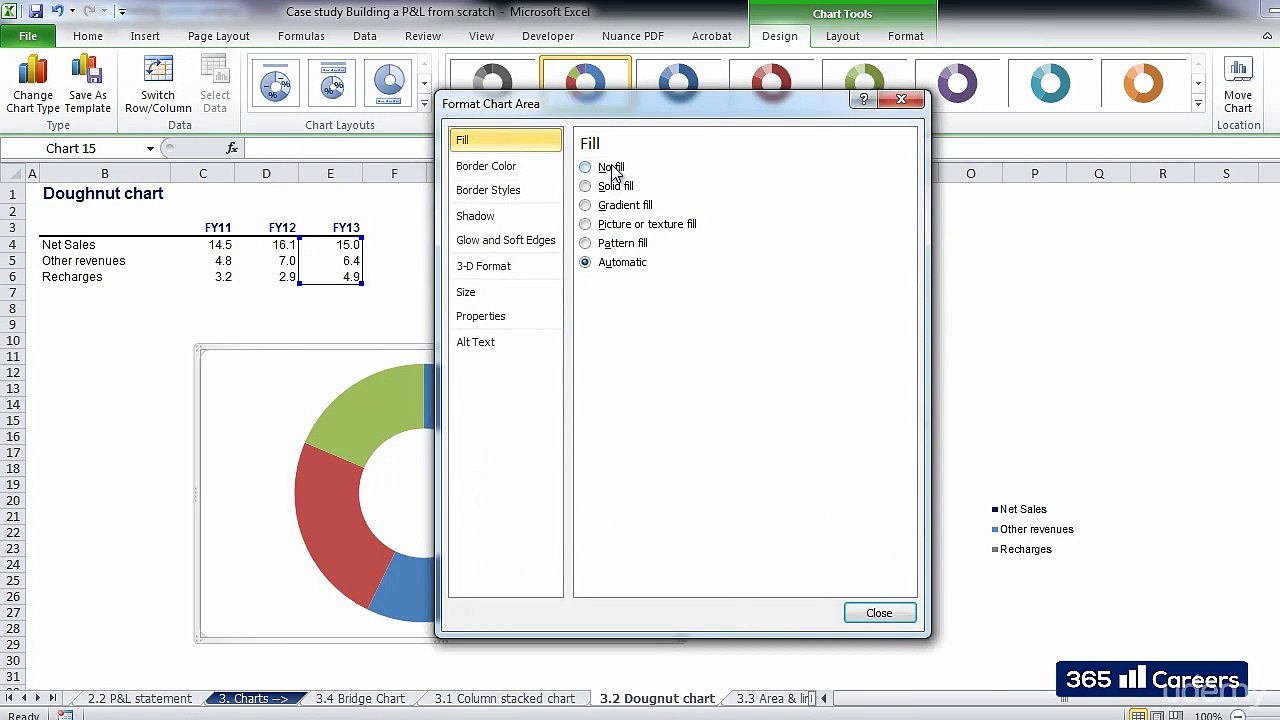Open the 3.4 Bridge Chart sheet tab
This screenshot has height=720, width=1280.
point(360,698)
